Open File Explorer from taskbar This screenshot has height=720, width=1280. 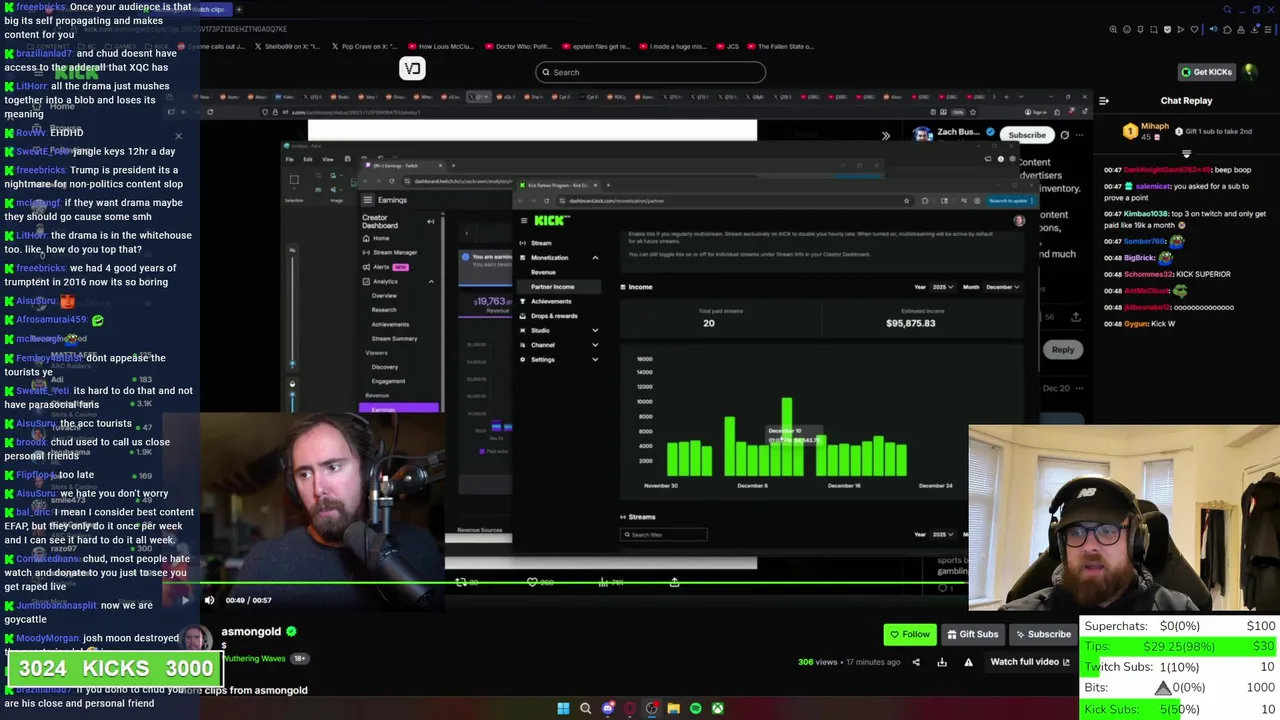click(673, 708)
